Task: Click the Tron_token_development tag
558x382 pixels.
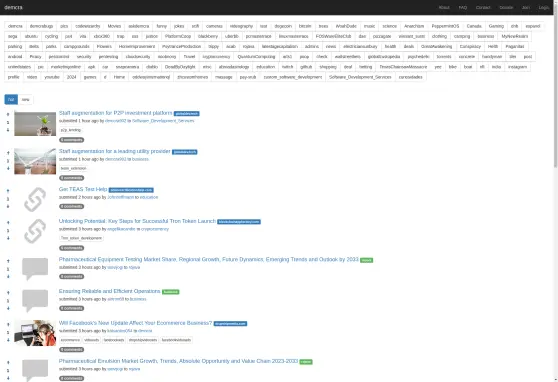Action: [x=81, y=238]
